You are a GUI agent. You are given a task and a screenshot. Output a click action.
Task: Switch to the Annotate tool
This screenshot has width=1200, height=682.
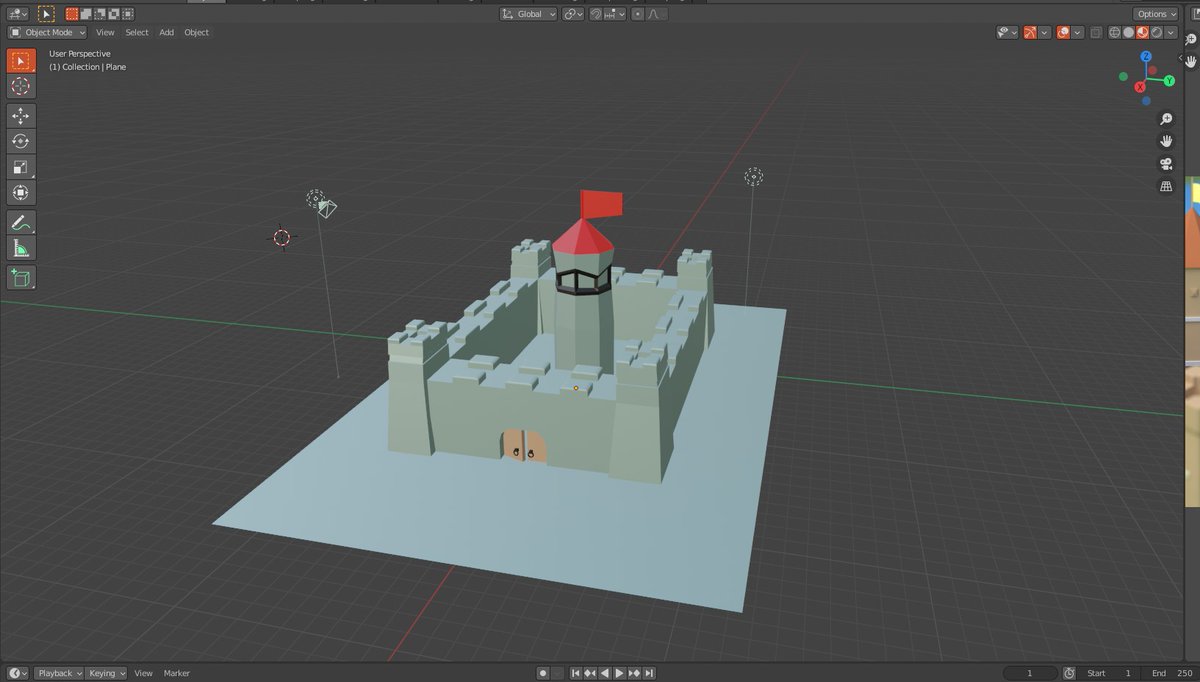[x=20, y=222]
